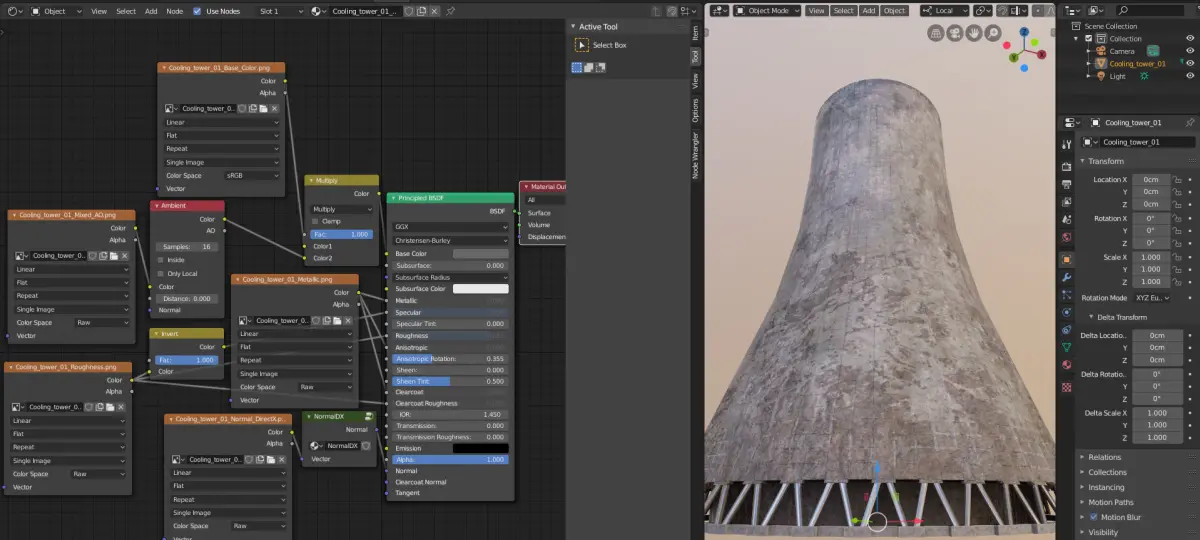Click fake user shield icon in node header
The width and height of the screenshot is (1200, 540).
pyautogui.click(x=407, y=10)
